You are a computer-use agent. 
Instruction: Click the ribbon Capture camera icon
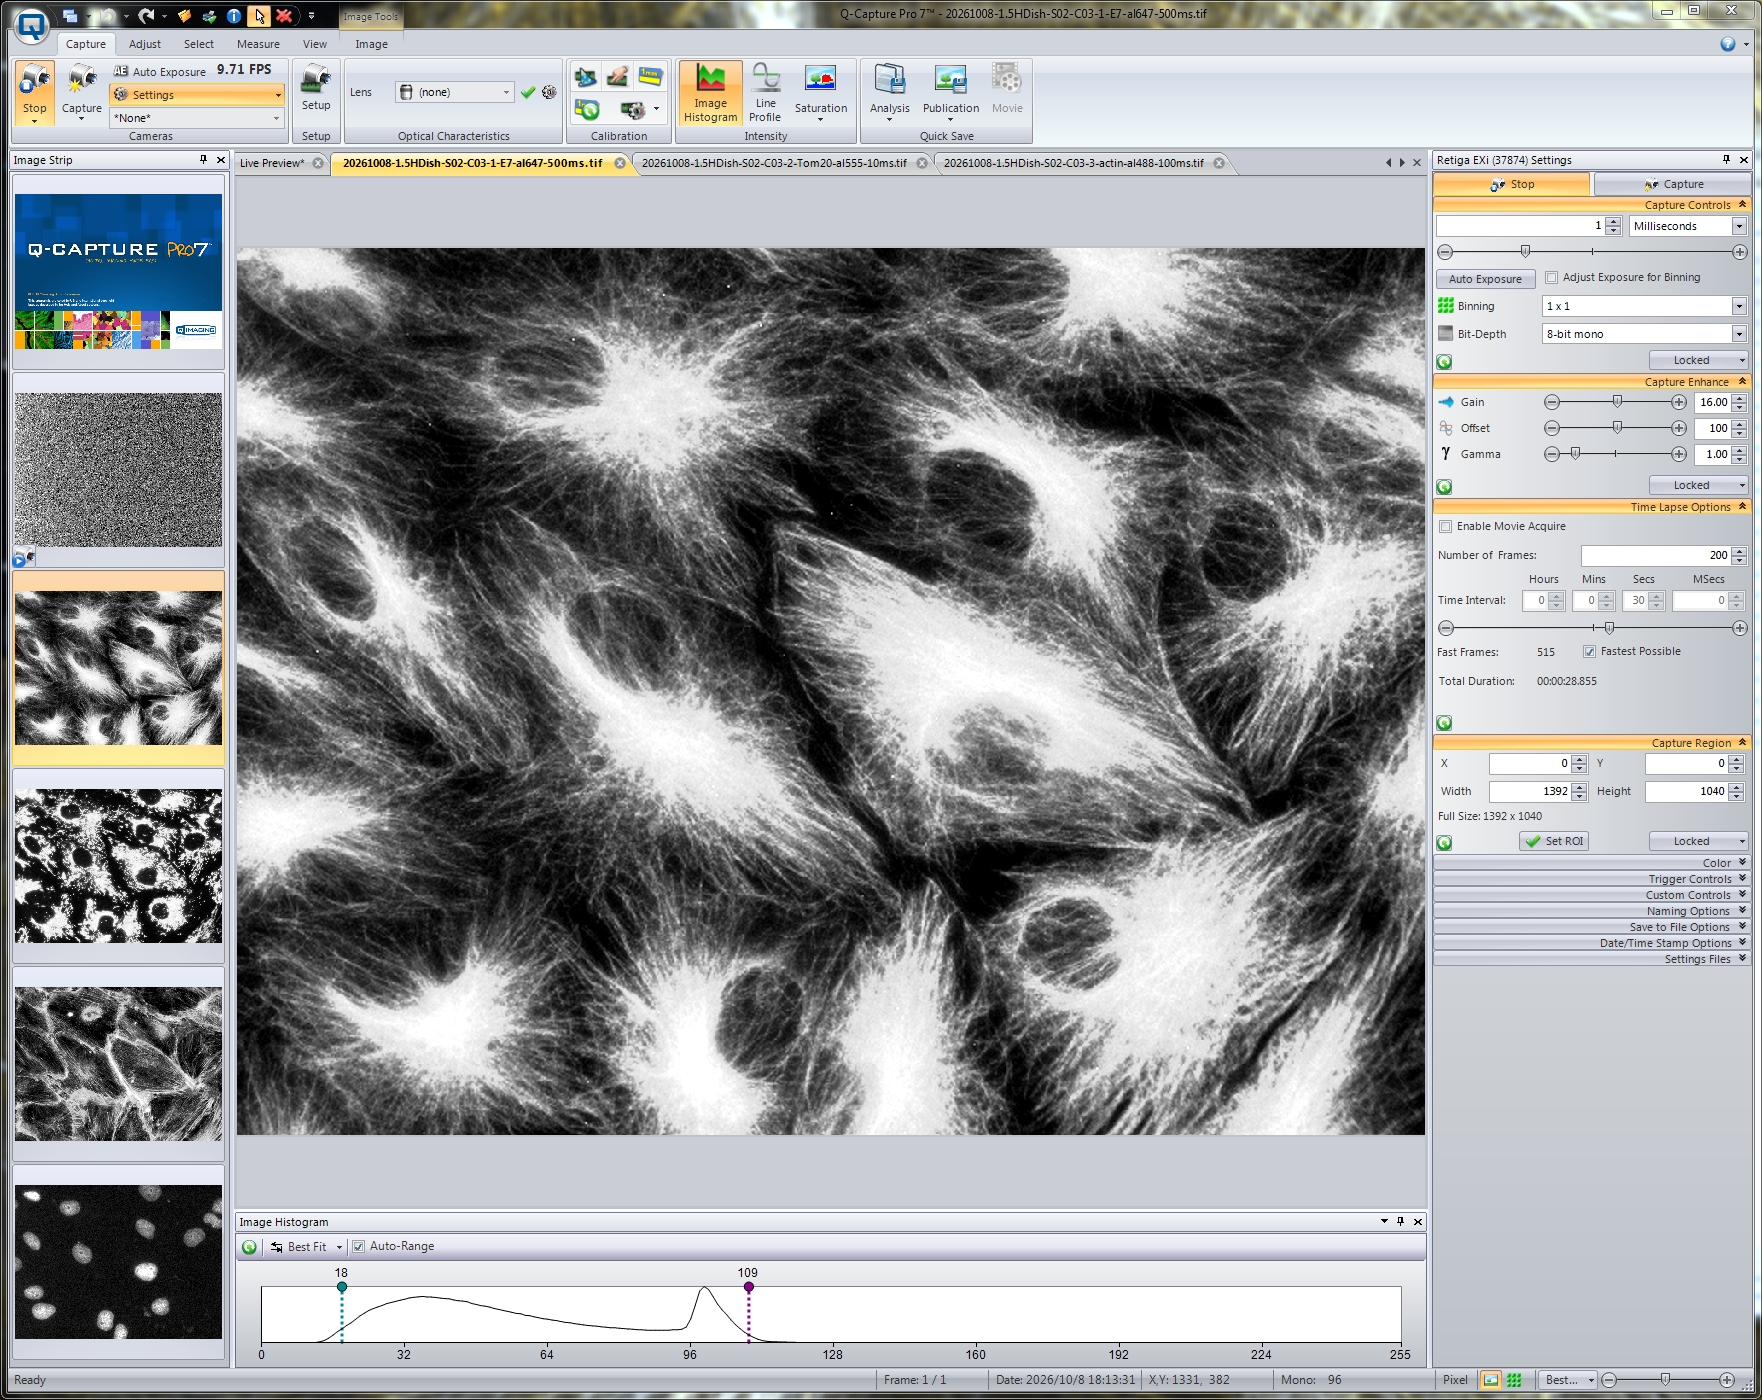pyautogui.click(x=82, y=80)
